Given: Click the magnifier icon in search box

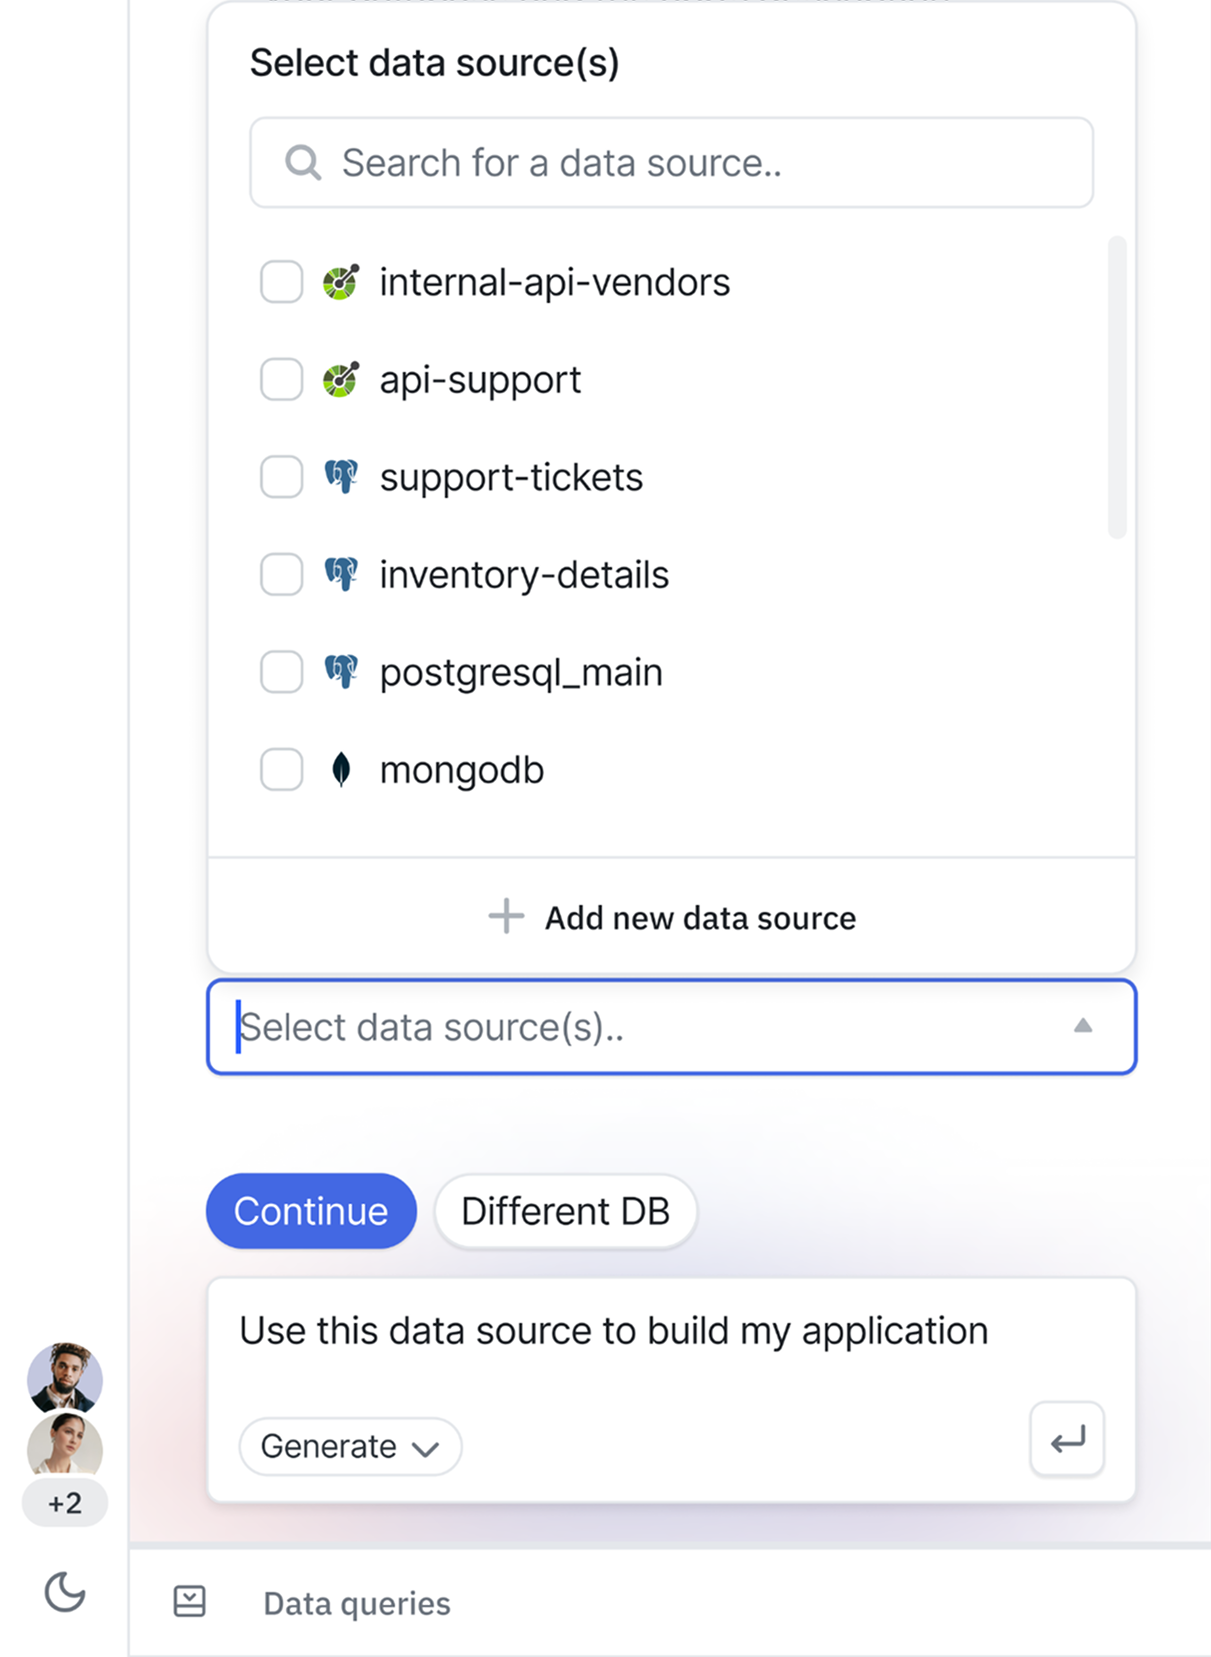Looking at the screenshot, I should 303,162.
